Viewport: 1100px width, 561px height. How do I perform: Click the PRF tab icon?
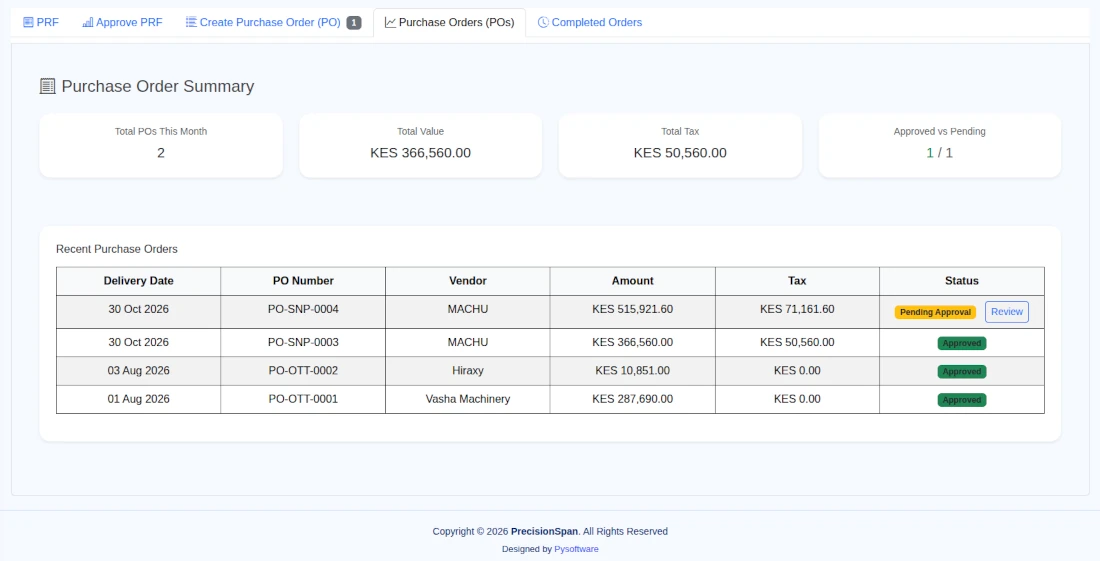tap(28, 22)
